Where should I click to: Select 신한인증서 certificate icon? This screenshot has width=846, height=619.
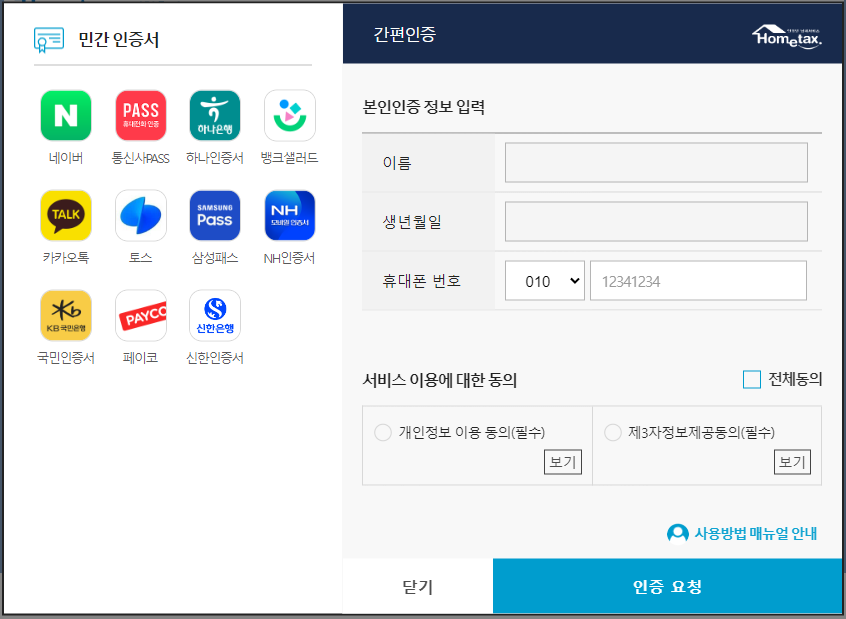[x=216, y=314]
